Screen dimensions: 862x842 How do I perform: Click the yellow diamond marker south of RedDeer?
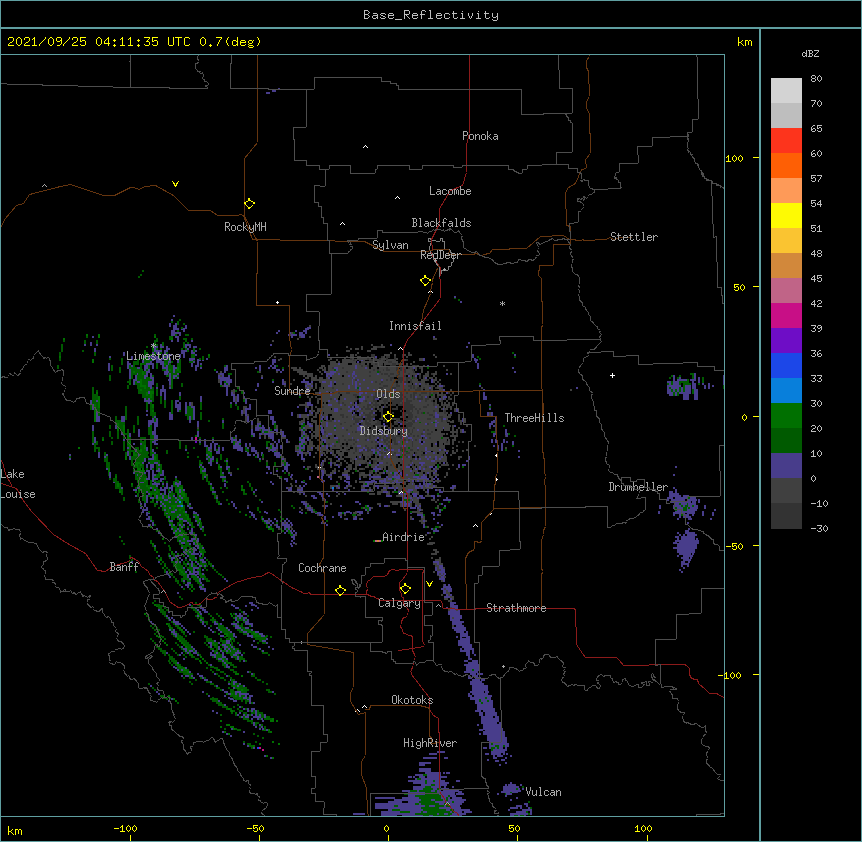(426, 281)
